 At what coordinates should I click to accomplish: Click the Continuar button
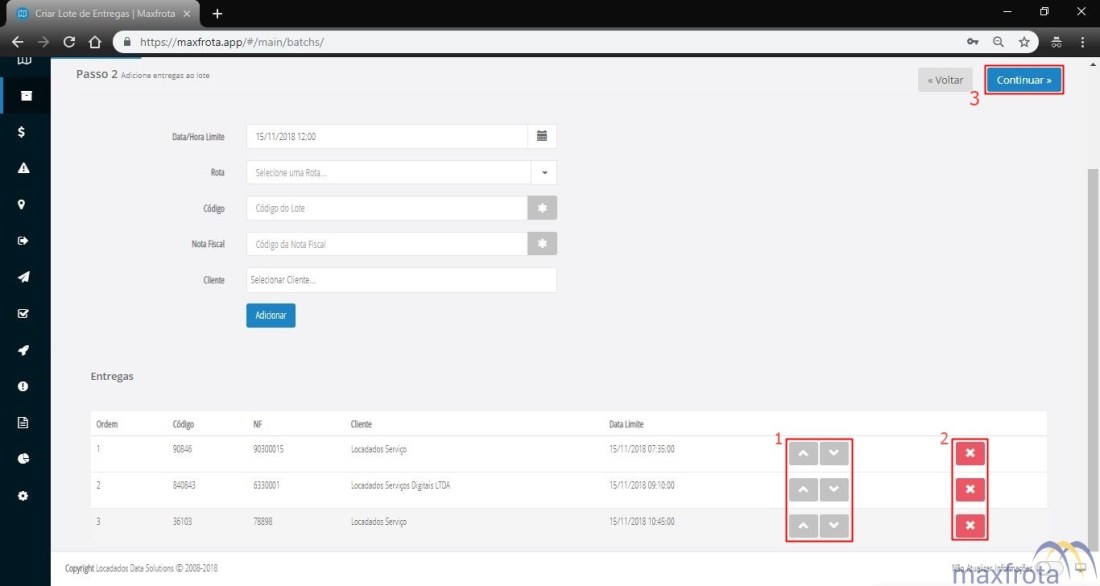[x=1024, y=80]
